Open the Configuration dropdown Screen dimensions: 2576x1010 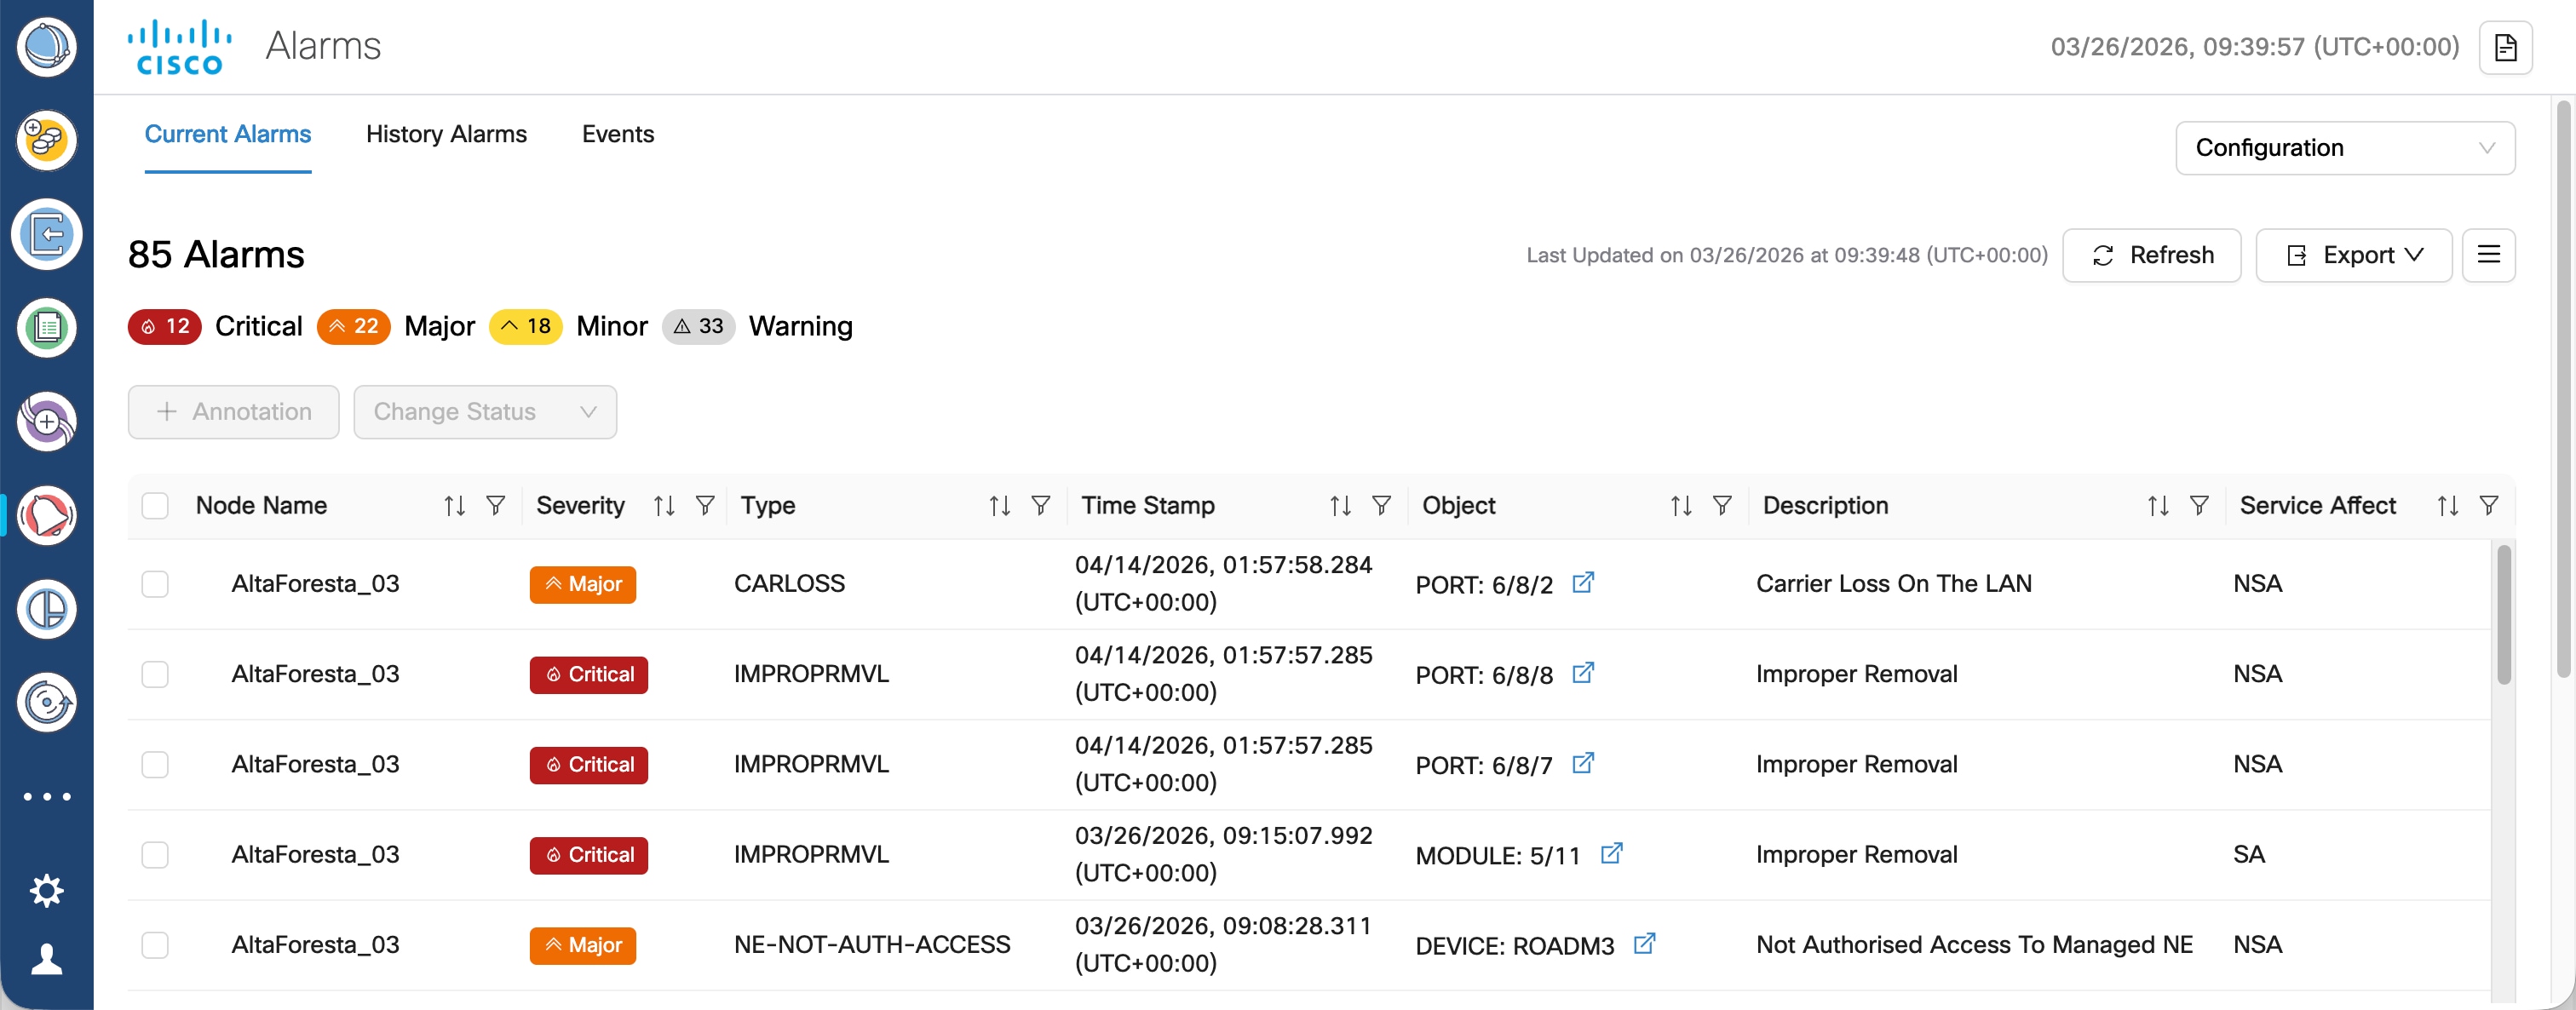click(2344, 148)
